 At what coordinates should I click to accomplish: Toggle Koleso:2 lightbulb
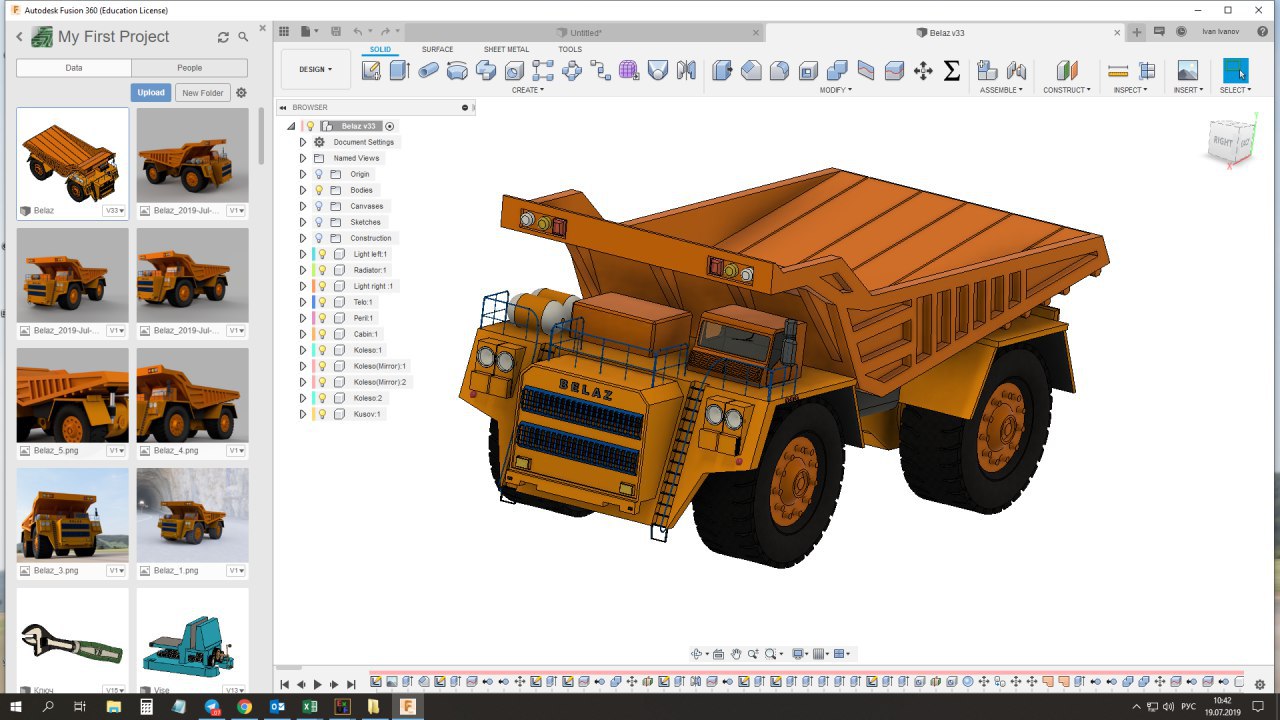322,398
